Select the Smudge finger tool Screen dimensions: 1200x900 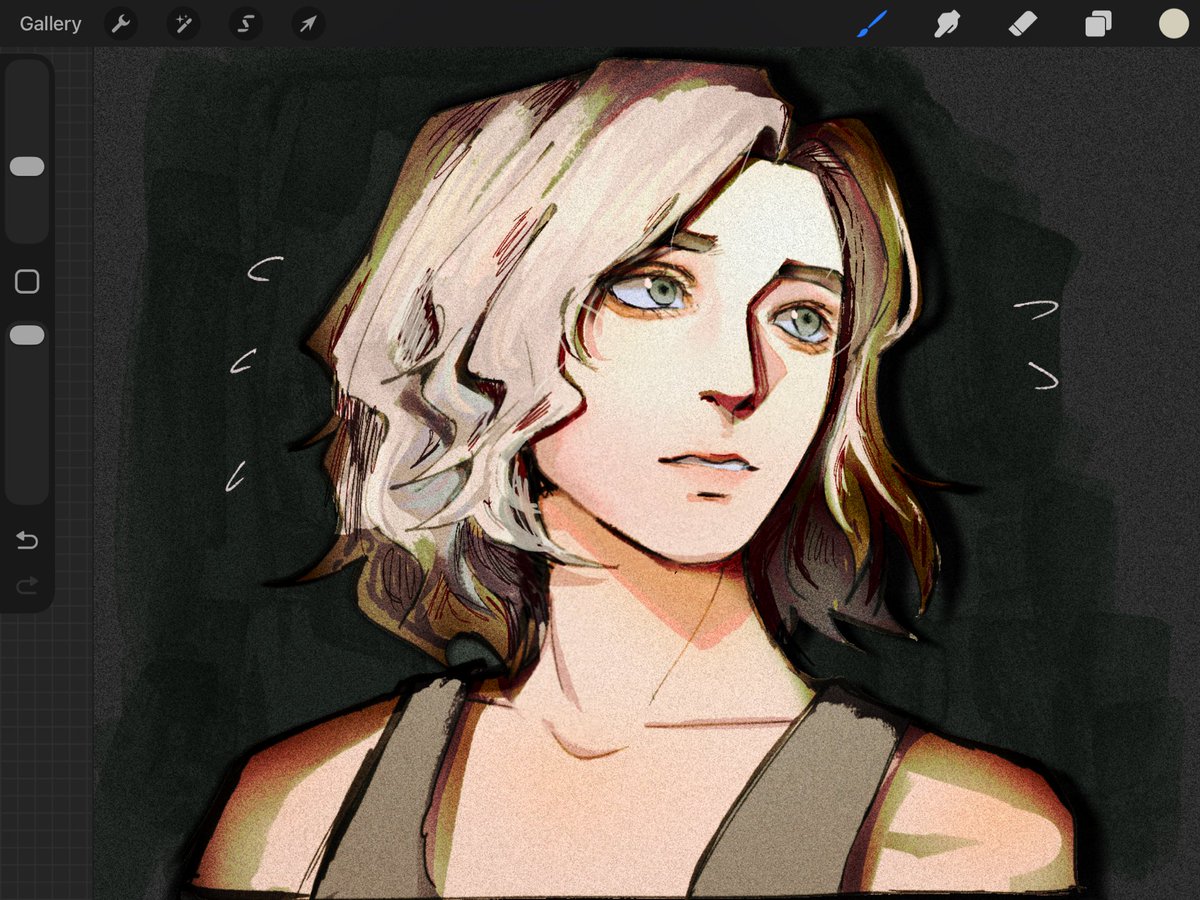(946, 24)
